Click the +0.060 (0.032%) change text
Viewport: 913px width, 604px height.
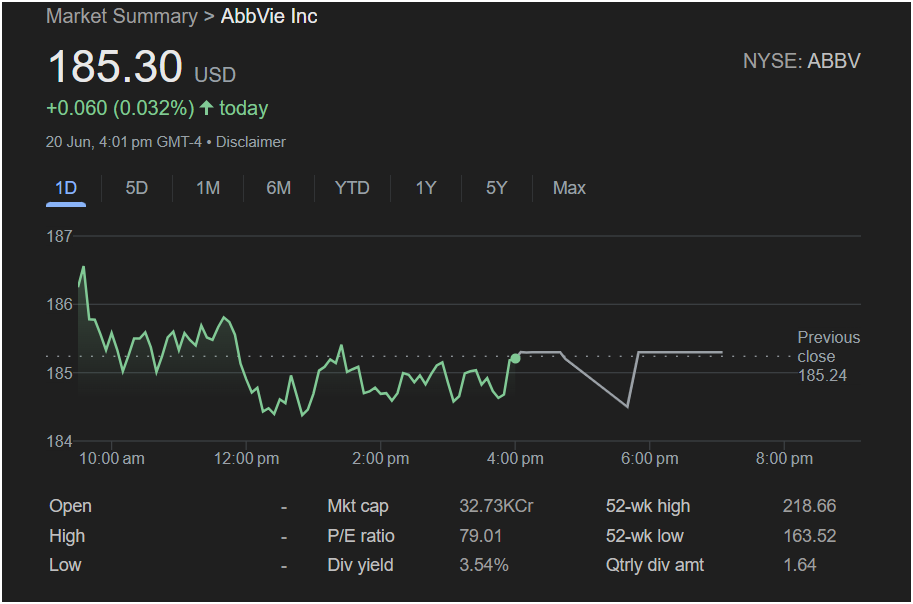[x=120, y=108]
